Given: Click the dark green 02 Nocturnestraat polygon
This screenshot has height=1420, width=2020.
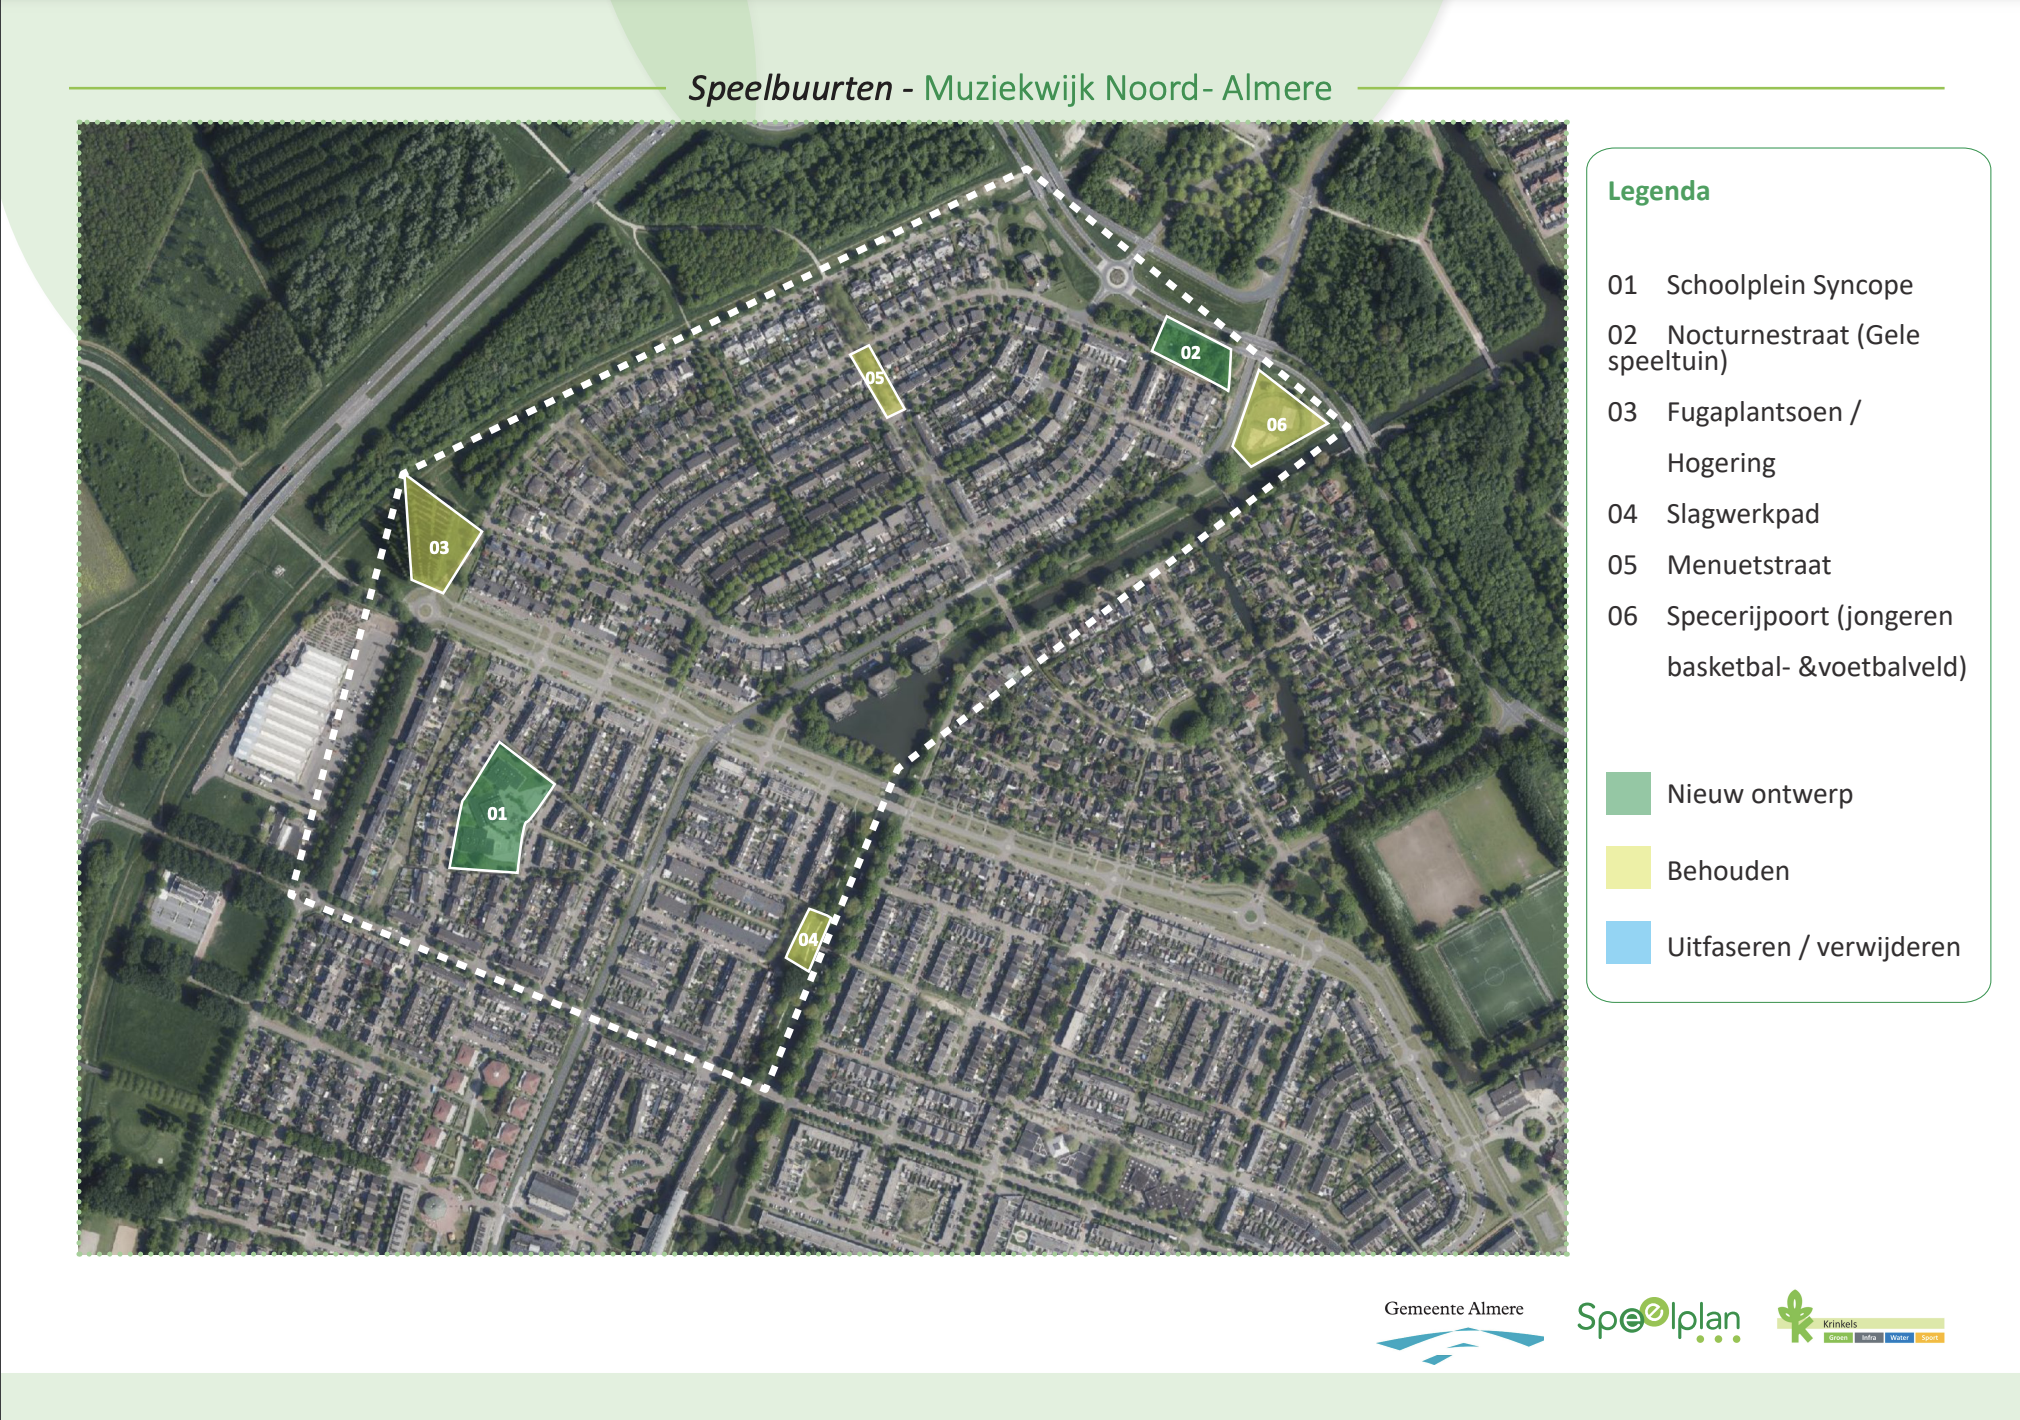Looking at the screenshot, I should tap(1190, 353).
